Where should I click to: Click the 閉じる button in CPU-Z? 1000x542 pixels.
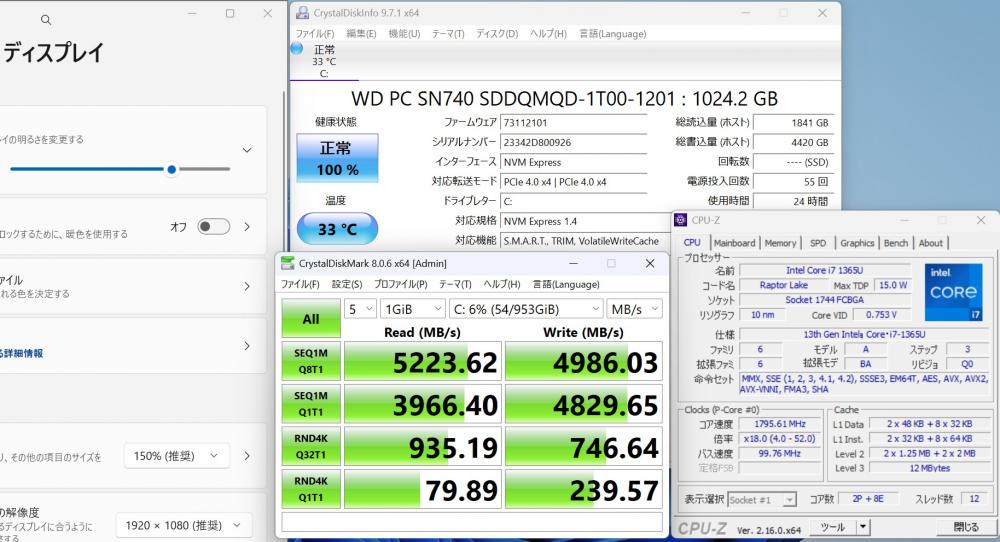(966, 527)
